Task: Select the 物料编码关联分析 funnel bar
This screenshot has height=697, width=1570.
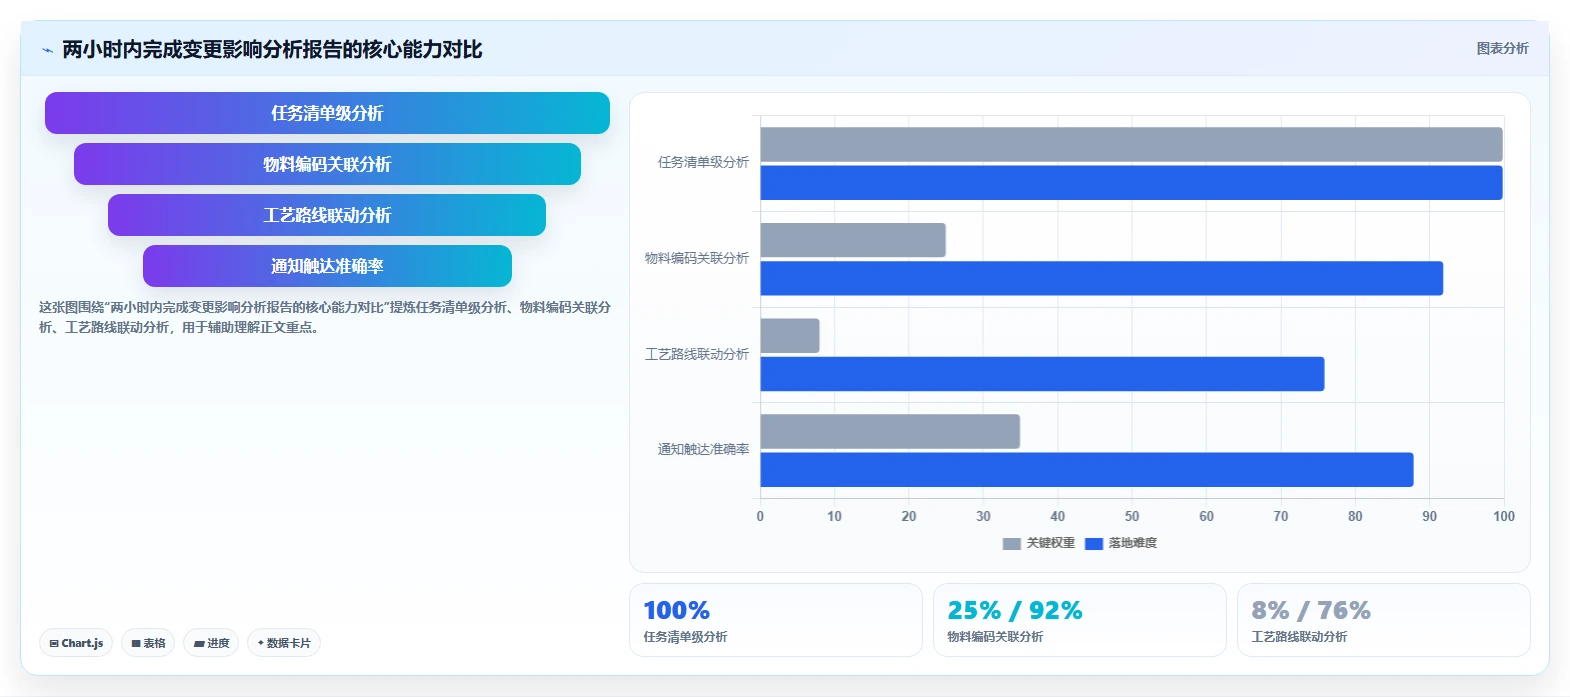Action: pos(327,164)
